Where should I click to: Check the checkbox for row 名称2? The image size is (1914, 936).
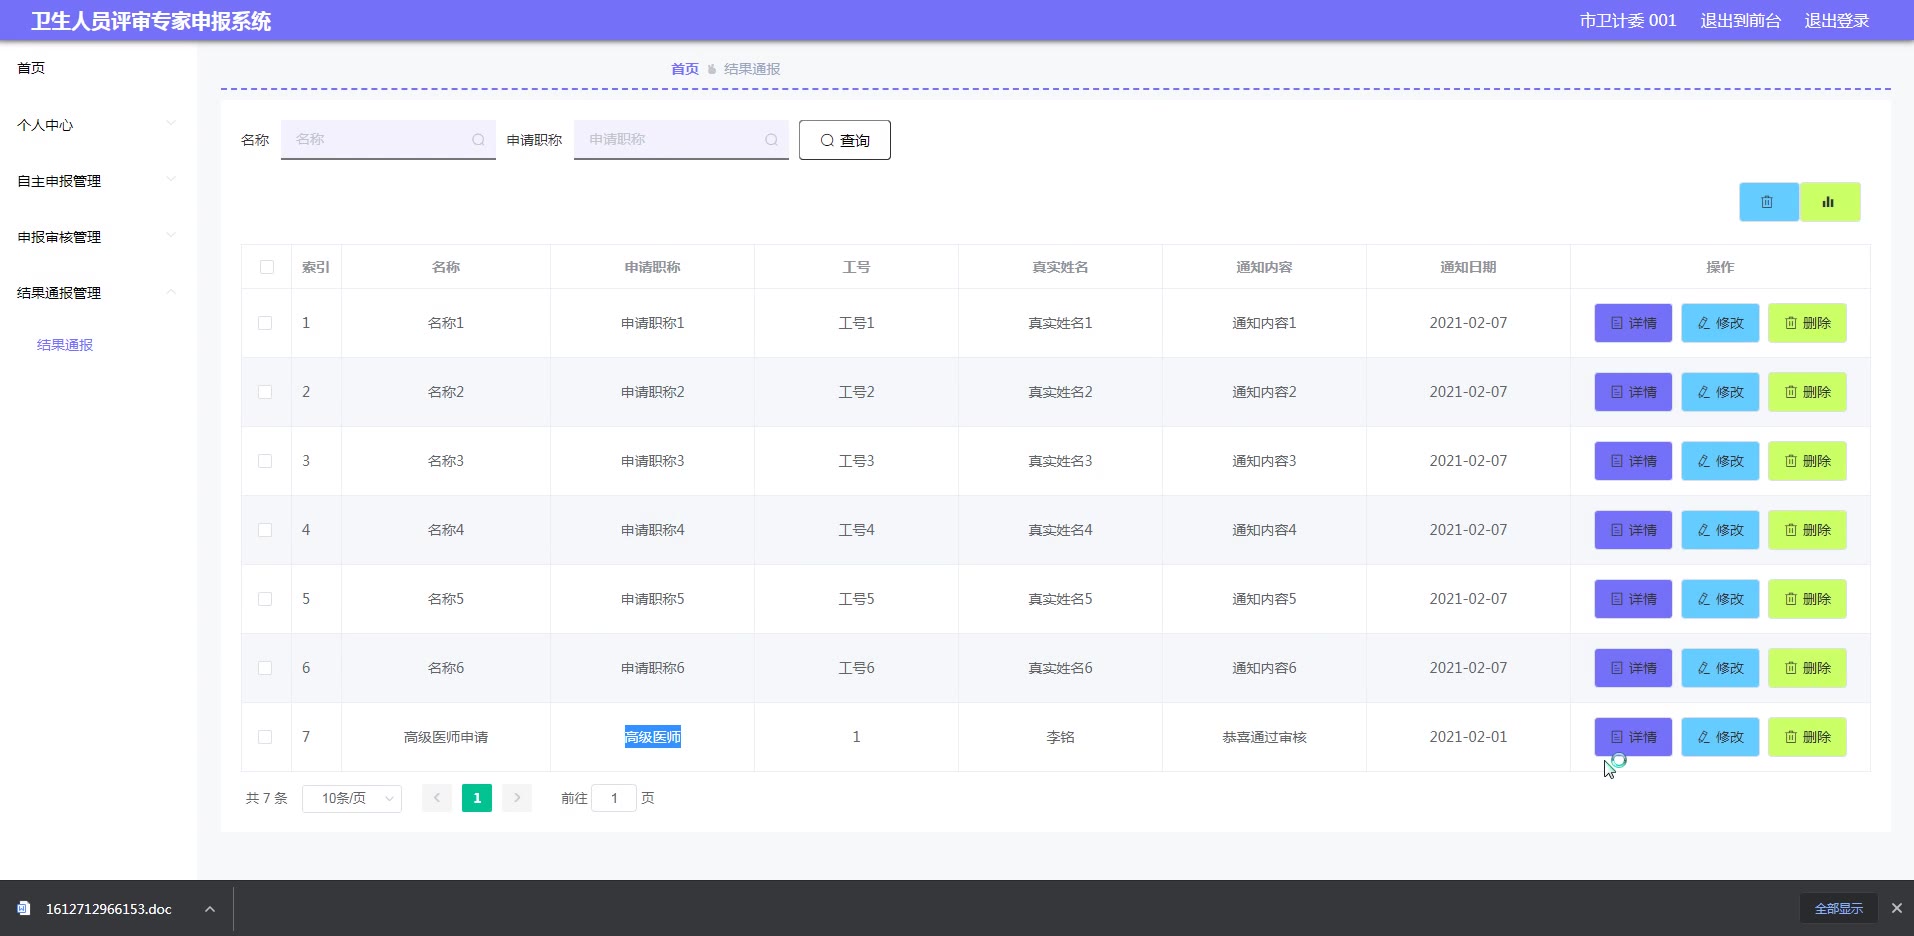click(265, 392)
